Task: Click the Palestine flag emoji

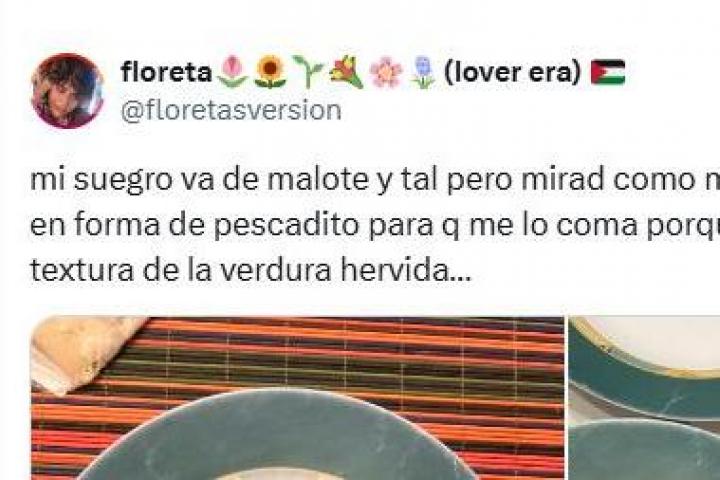Action: (x=608, y=73)
